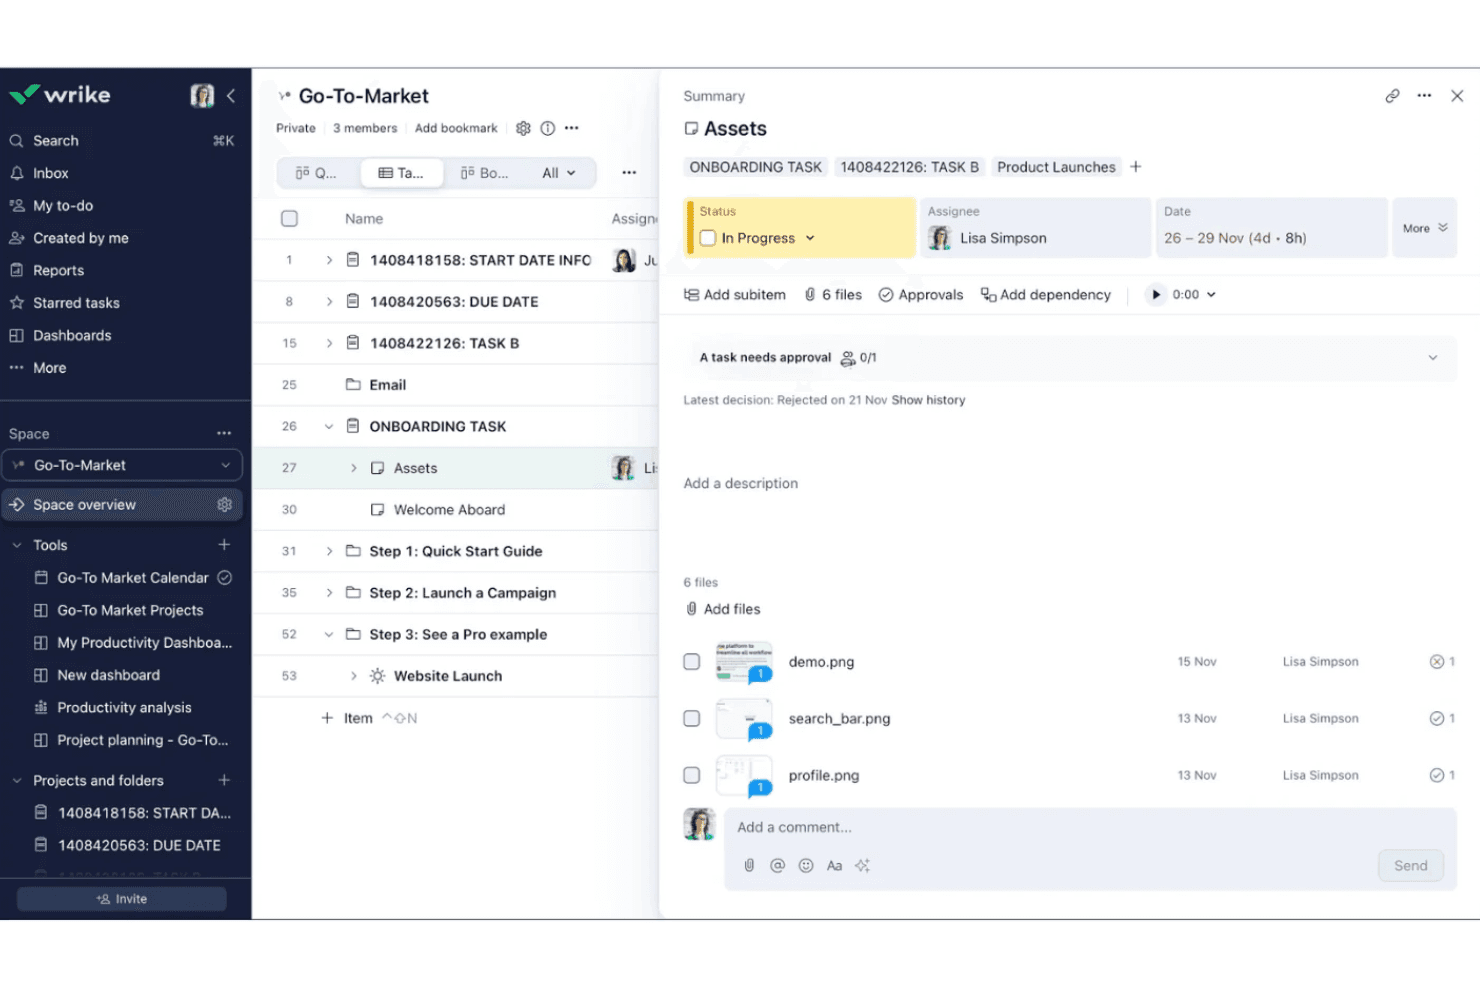Open the All filter dropdown
This screenshot has width=1480, height=987.
tap(559, 173)
